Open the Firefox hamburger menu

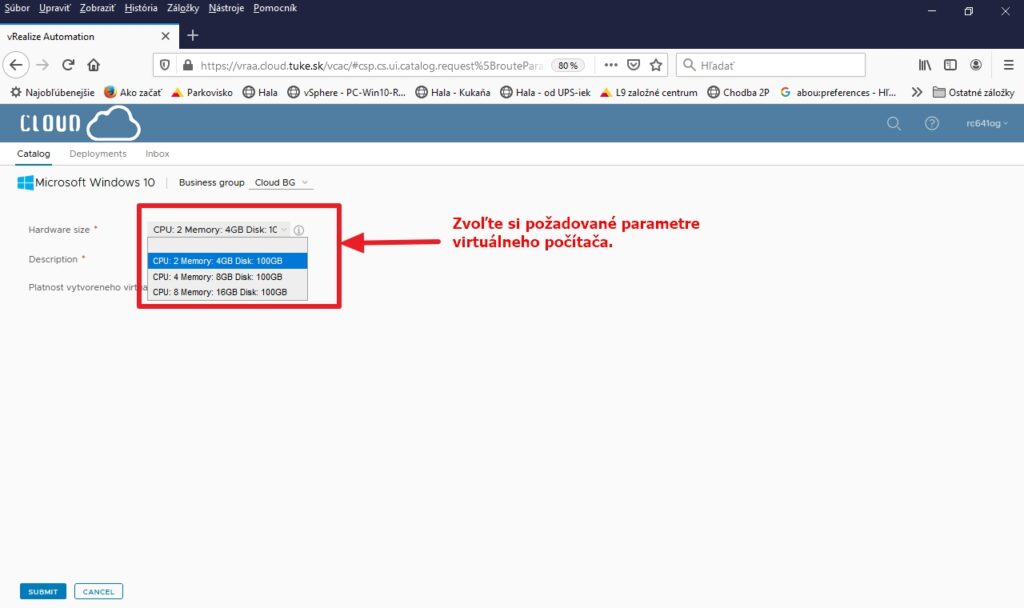click(1008, 65)
